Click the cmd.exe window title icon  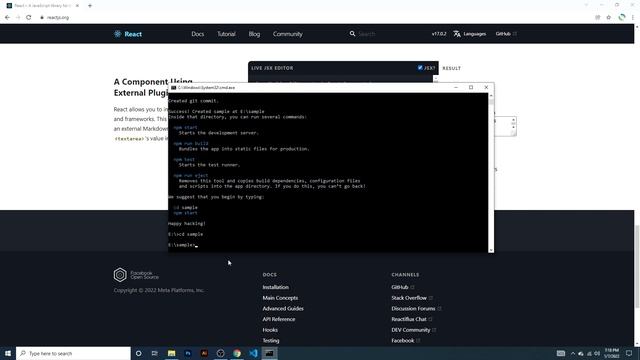[173, 87]
